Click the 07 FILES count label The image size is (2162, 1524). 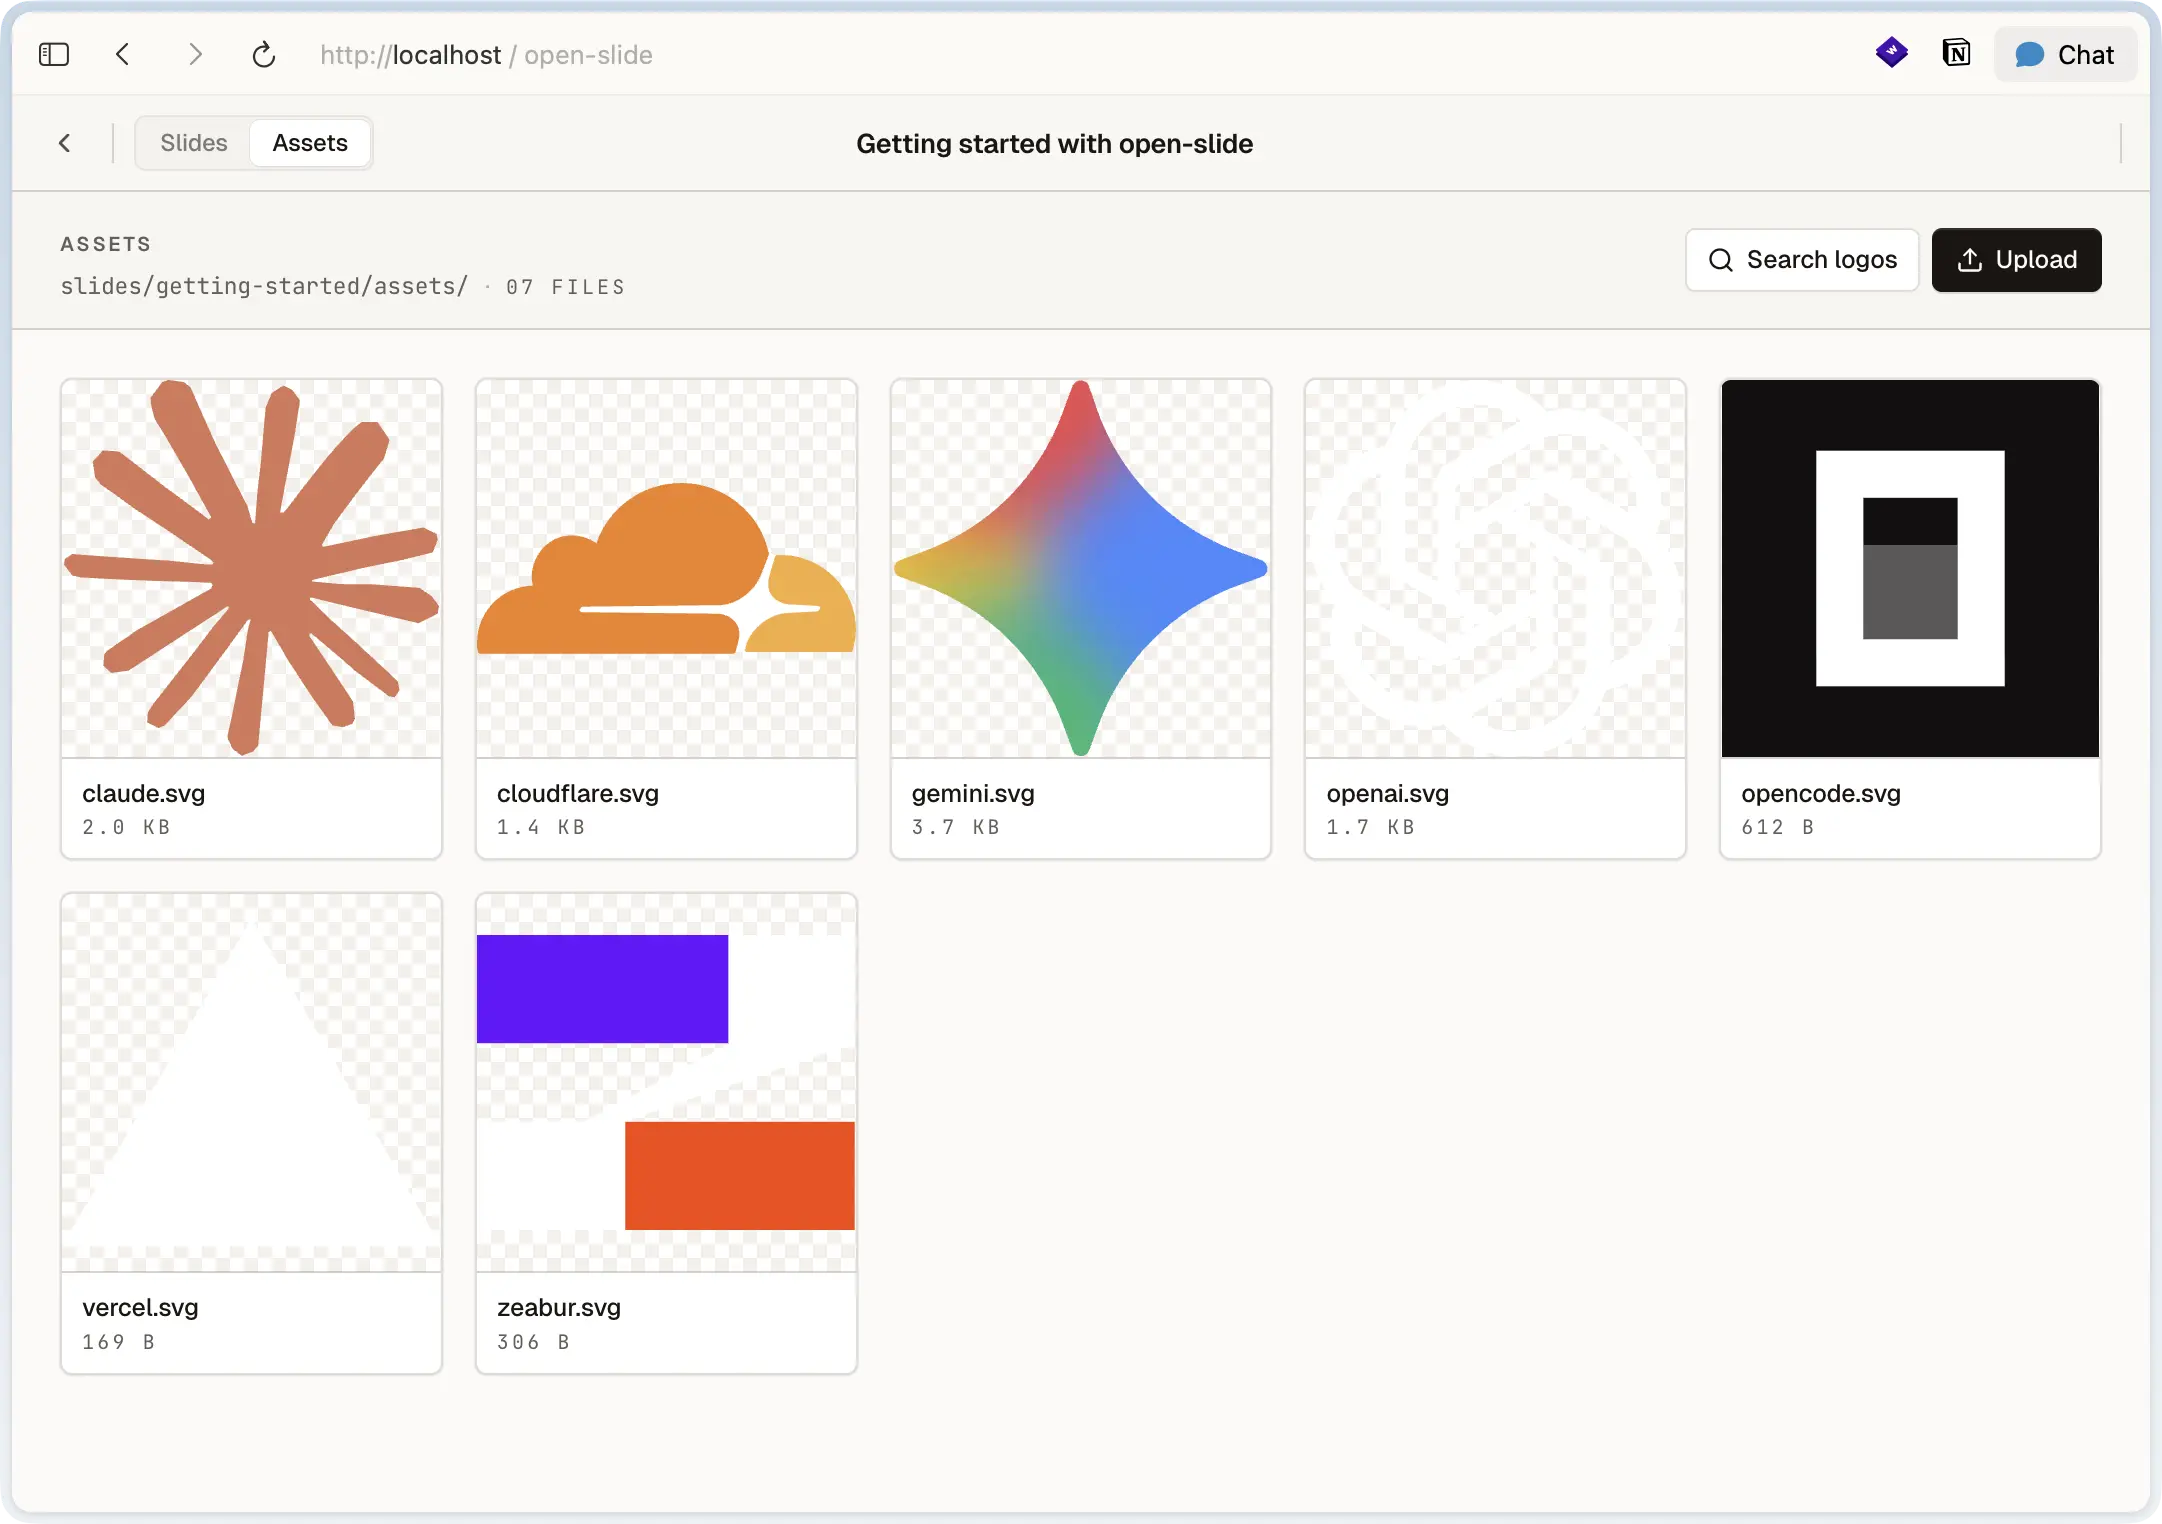click(565, 287)
